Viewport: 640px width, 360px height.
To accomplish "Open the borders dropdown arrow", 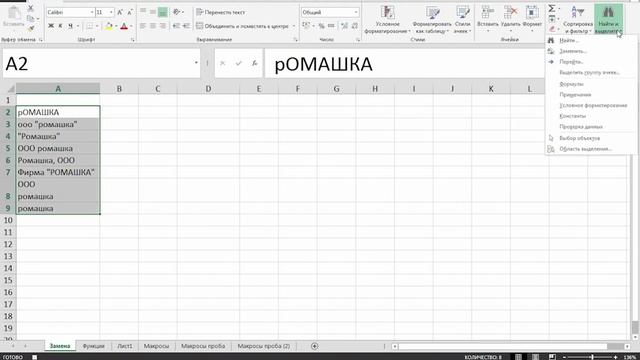I will click(97, 26).
